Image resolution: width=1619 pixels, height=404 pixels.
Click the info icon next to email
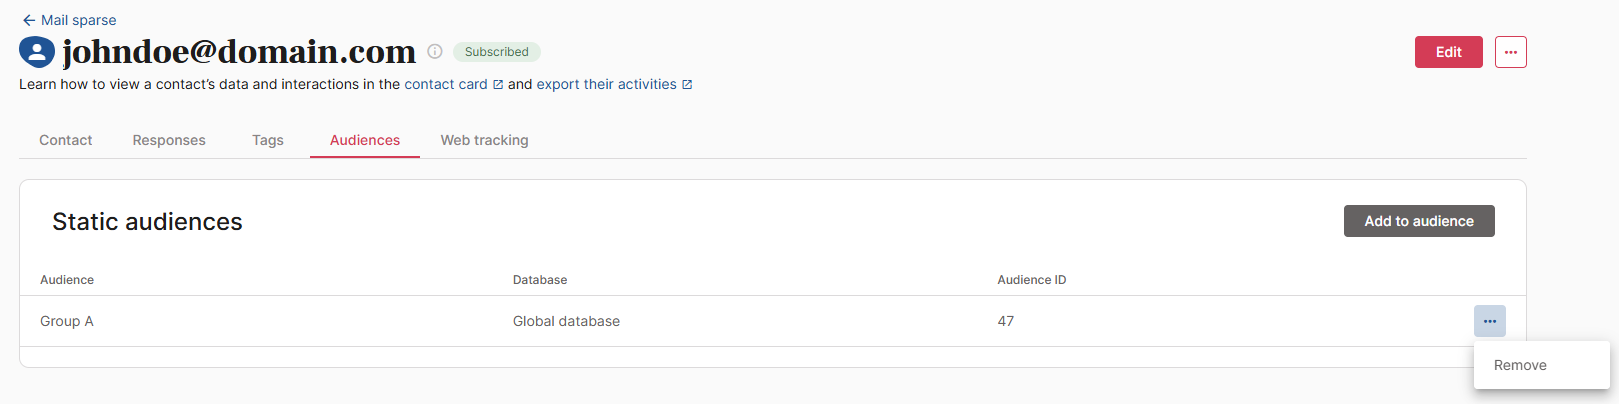435,52
